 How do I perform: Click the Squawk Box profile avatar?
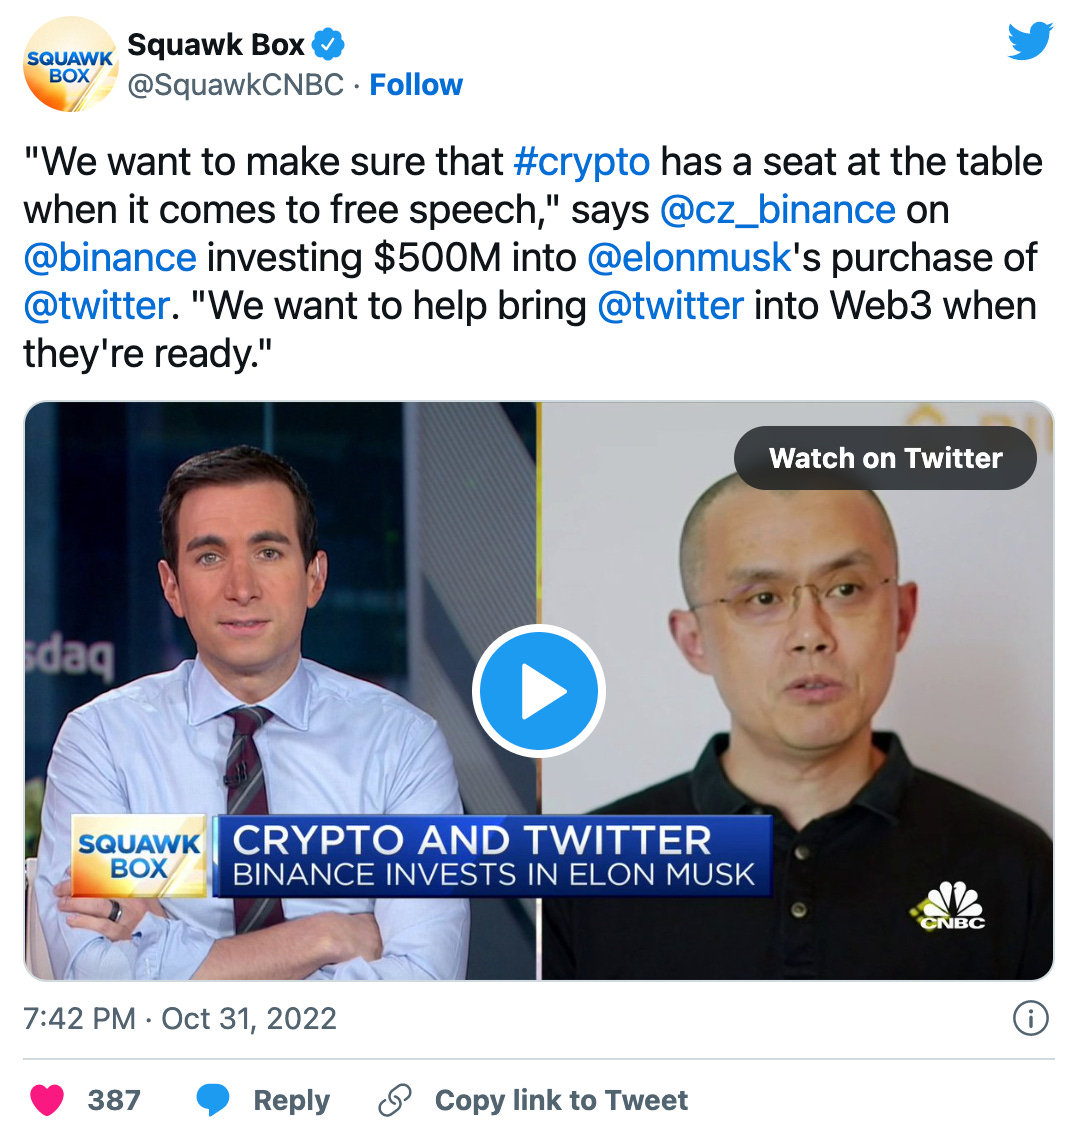point(70,65)
